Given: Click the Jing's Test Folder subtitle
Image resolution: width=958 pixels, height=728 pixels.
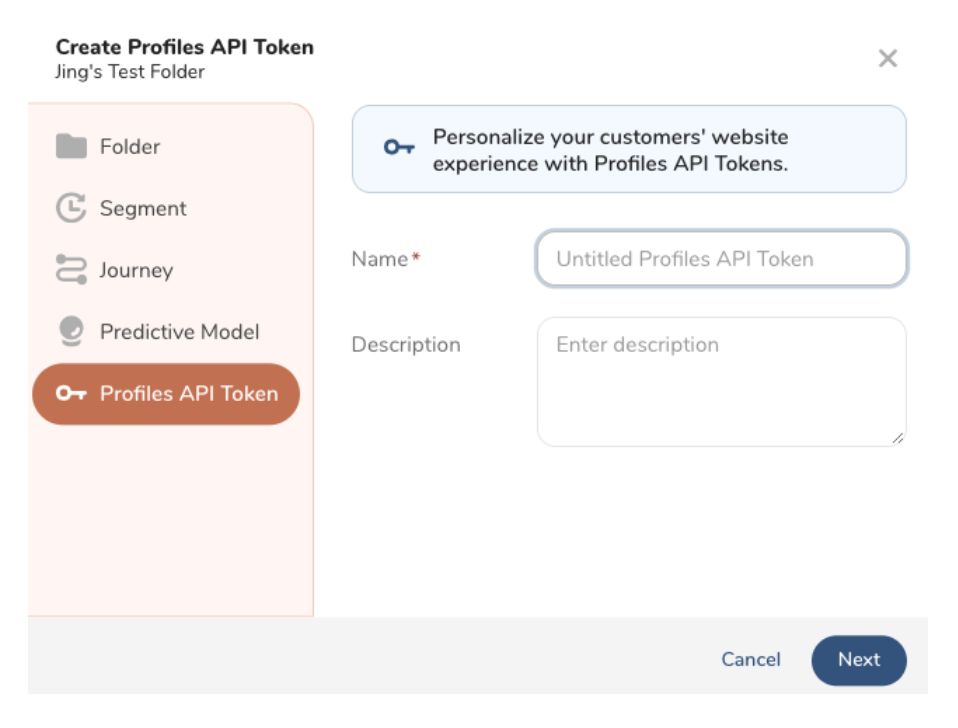Looking at the screenshot, I should [130, 72].
